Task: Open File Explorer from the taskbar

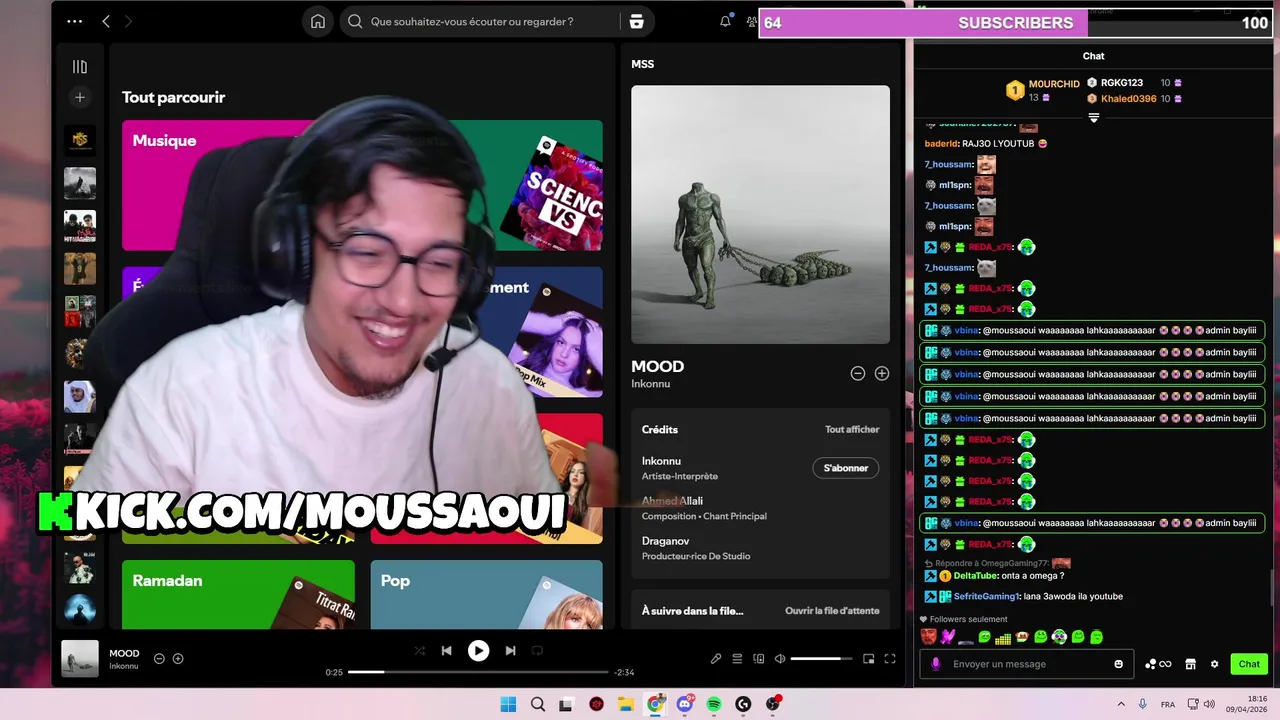Action: 626,704
